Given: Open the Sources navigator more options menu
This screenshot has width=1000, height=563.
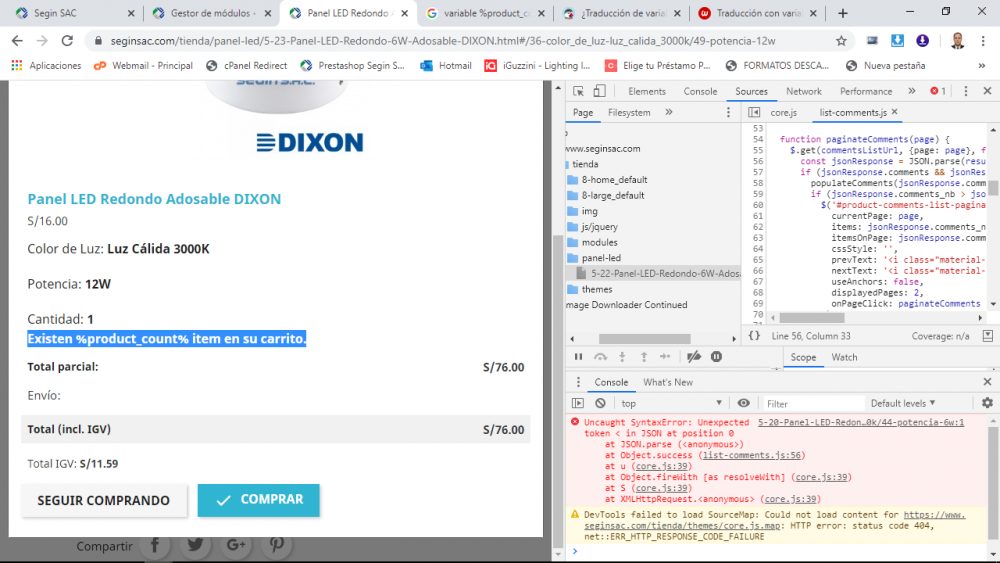Looking at the screenshot, I should (x=728, y=112).
